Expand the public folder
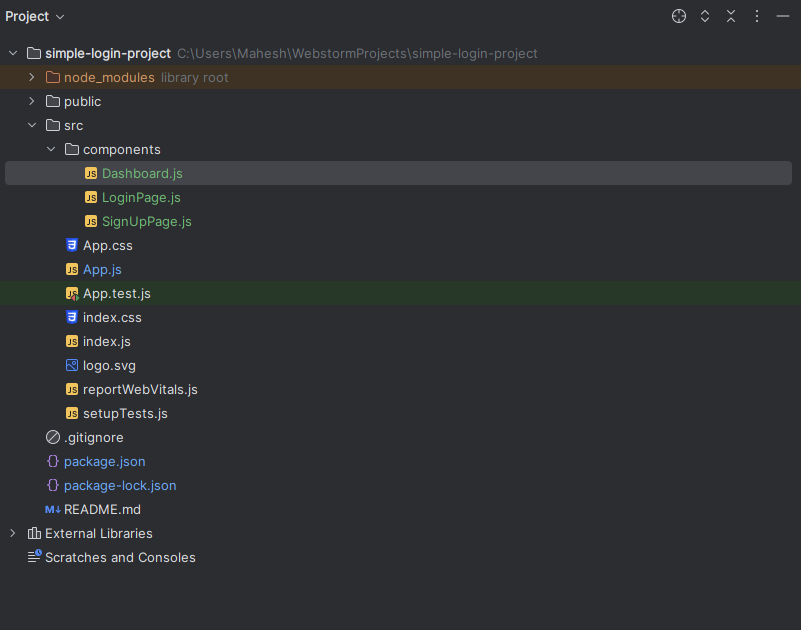This screenshot has height=630, width=801. click(32, 101)
